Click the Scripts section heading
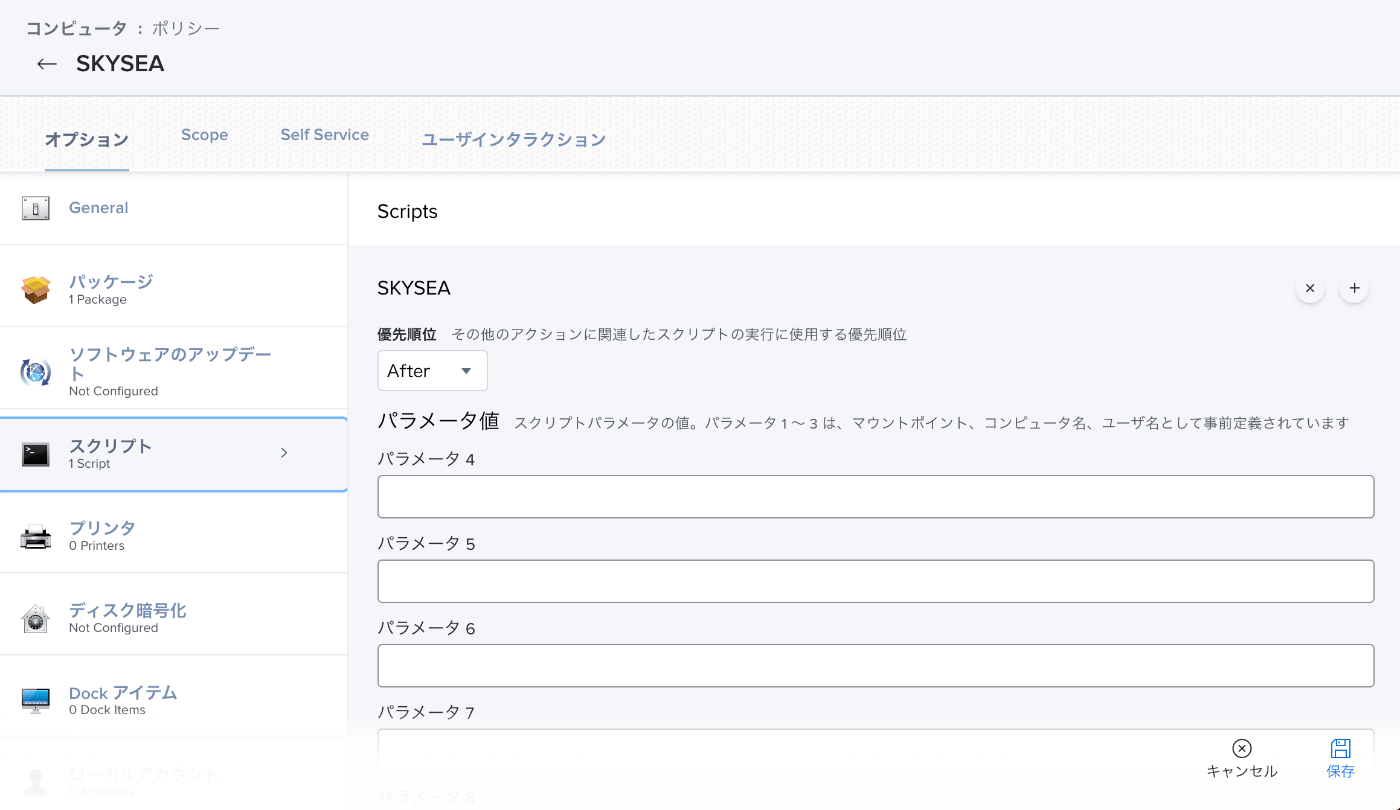The width and height of the screenshot is (1400, 810). (407, 211)
